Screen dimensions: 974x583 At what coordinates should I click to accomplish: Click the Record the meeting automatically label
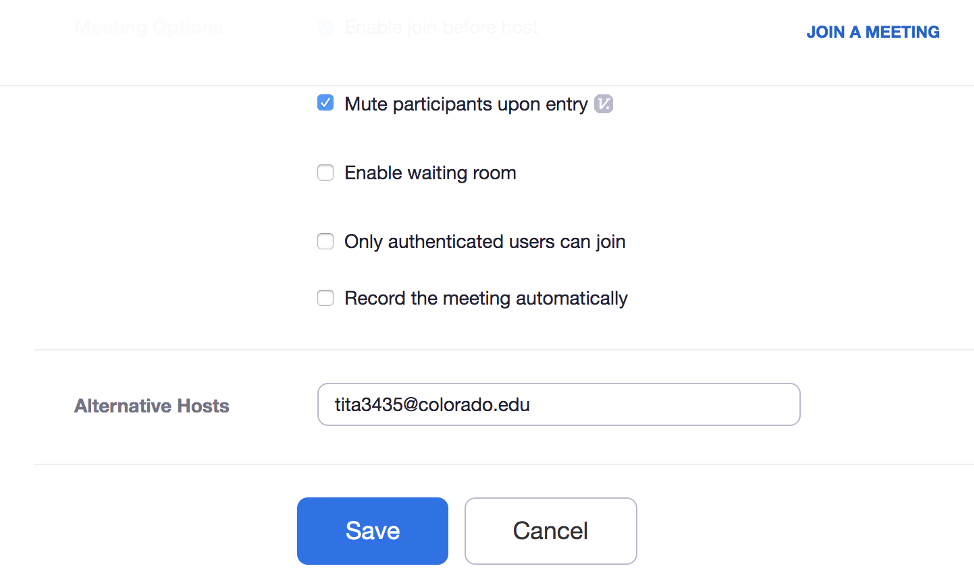tap(486, 299)
